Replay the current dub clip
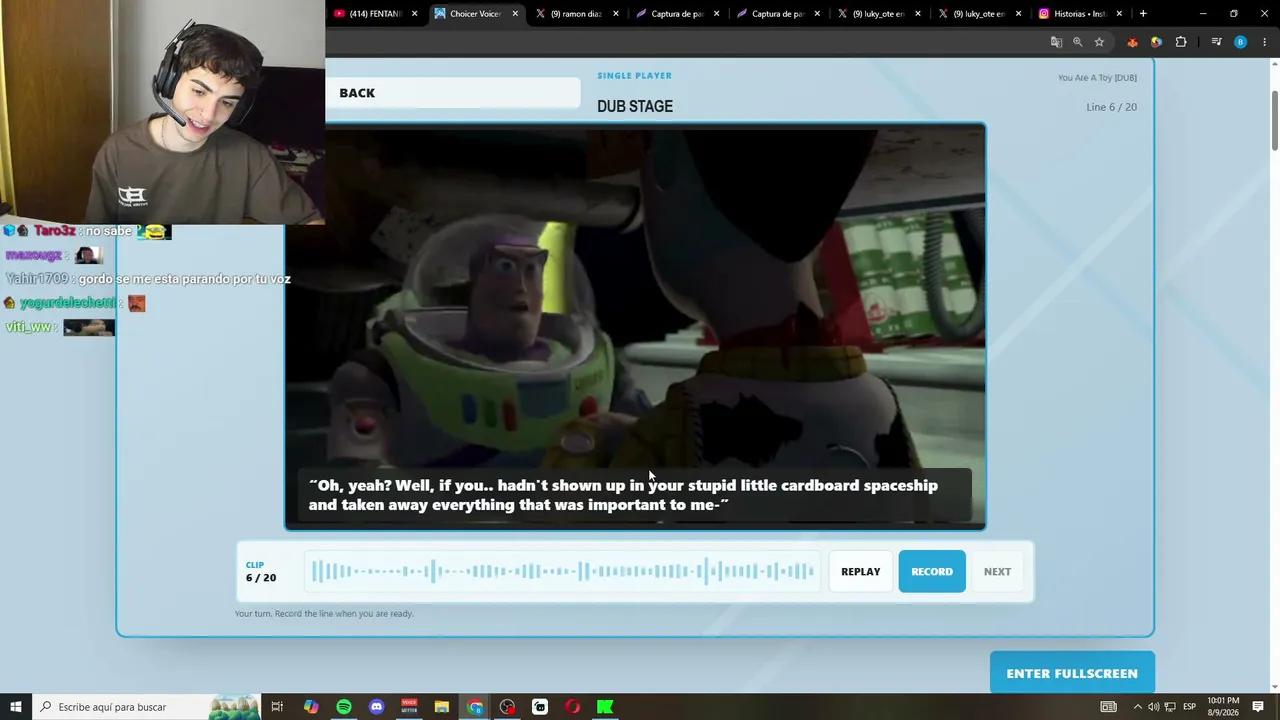1280x720 pixels. click(x=860, y=571)
